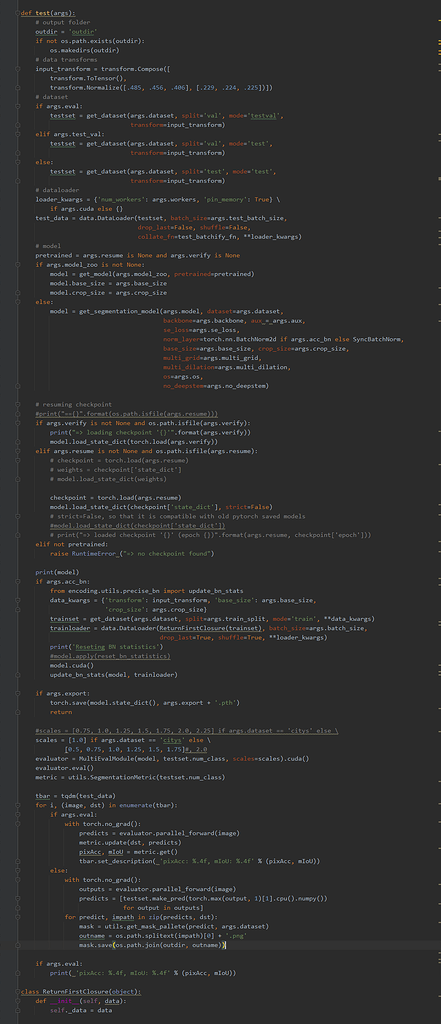The width and height of the screenshot is (441, 1024).
Task: Click the 'evaluator.eval()' line
Action: tap(66, 767)
